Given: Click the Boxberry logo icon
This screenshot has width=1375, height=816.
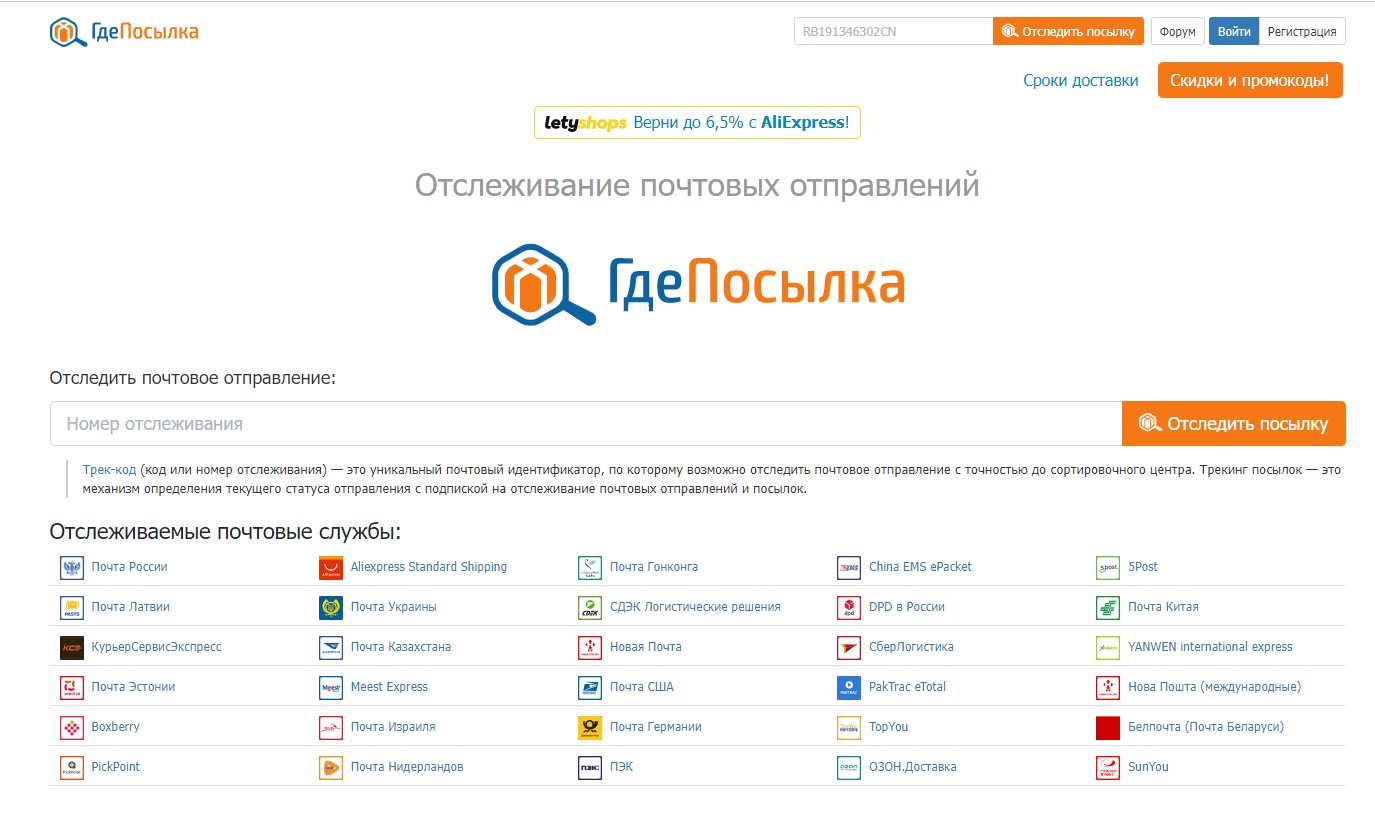Looking at the screenshot, I should [x=72, y=728].
